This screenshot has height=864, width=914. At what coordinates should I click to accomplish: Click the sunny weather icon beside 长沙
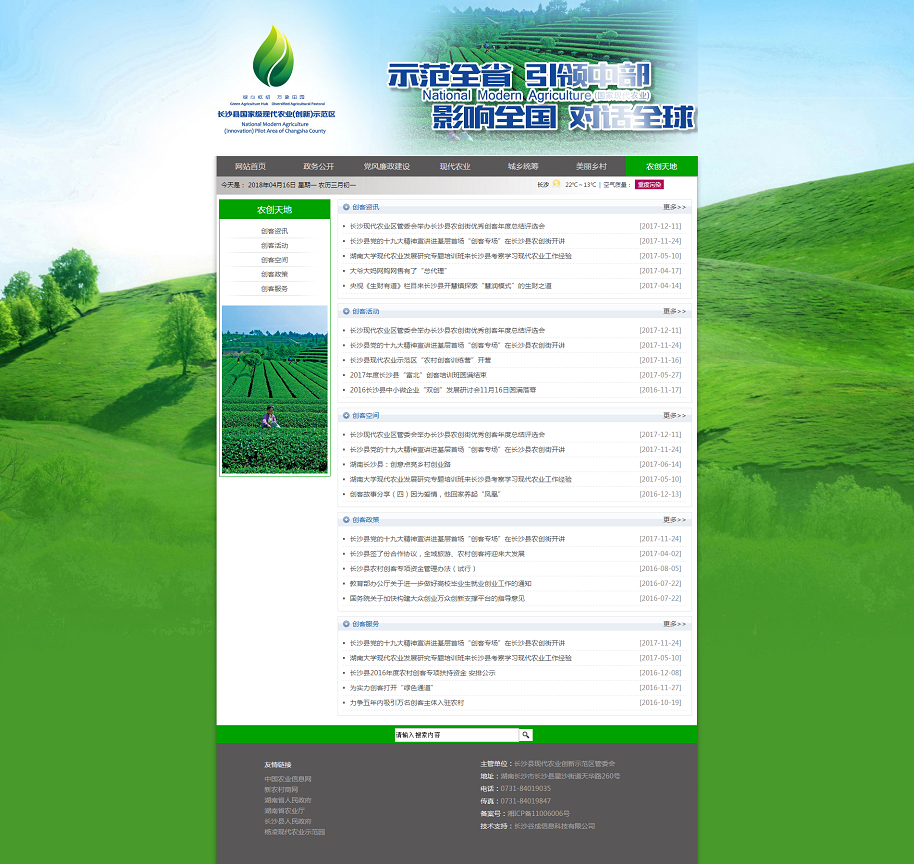click(557, 184)
